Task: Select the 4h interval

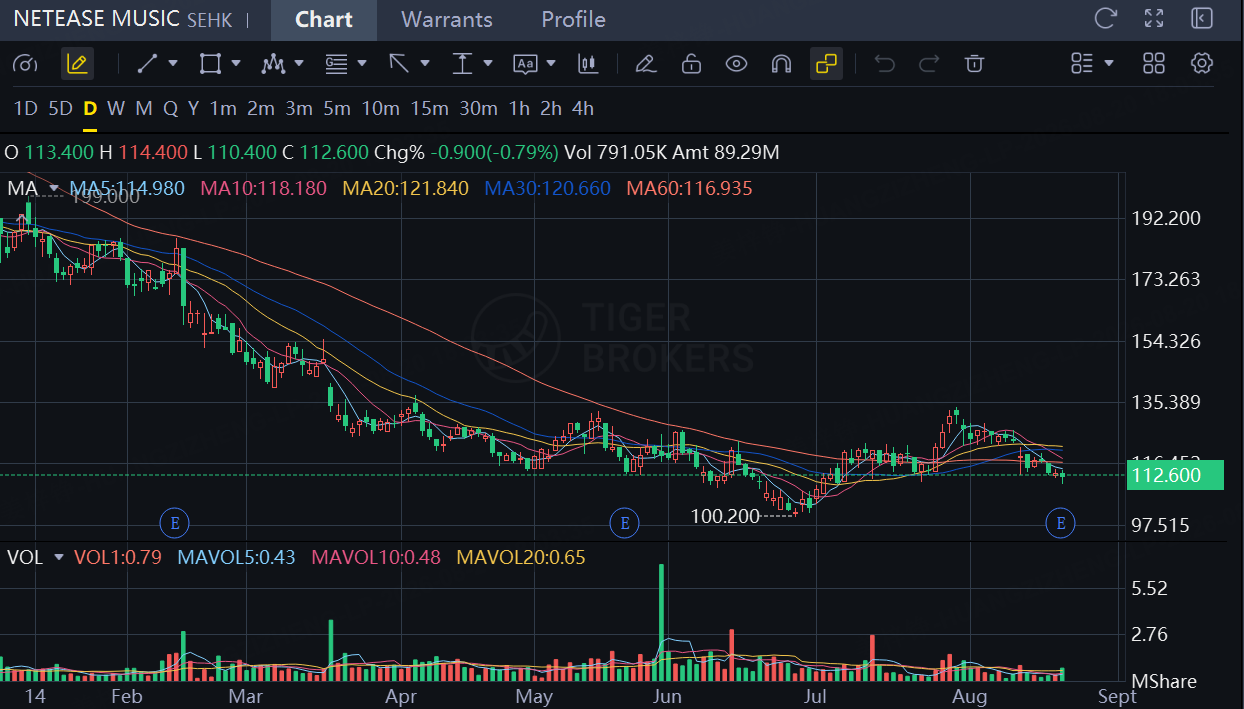Action: point(583,108)
